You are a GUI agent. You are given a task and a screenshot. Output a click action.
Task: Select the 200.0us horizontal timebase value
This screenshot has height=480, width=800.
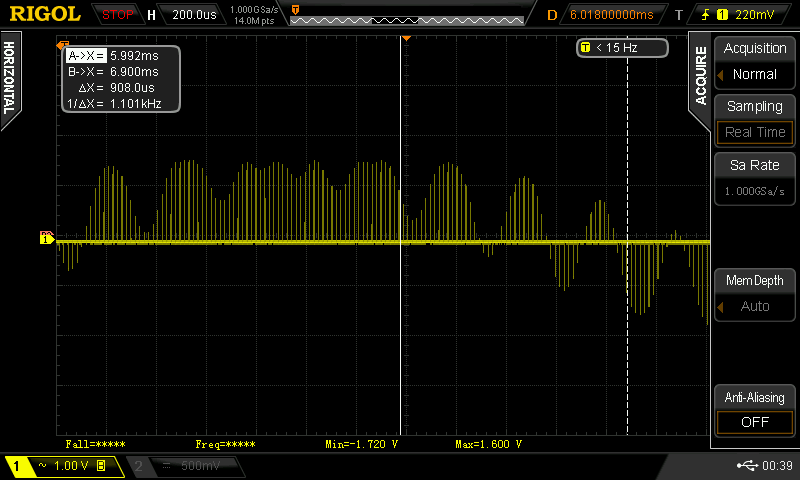pyautogui.click(x=194, y=15)
